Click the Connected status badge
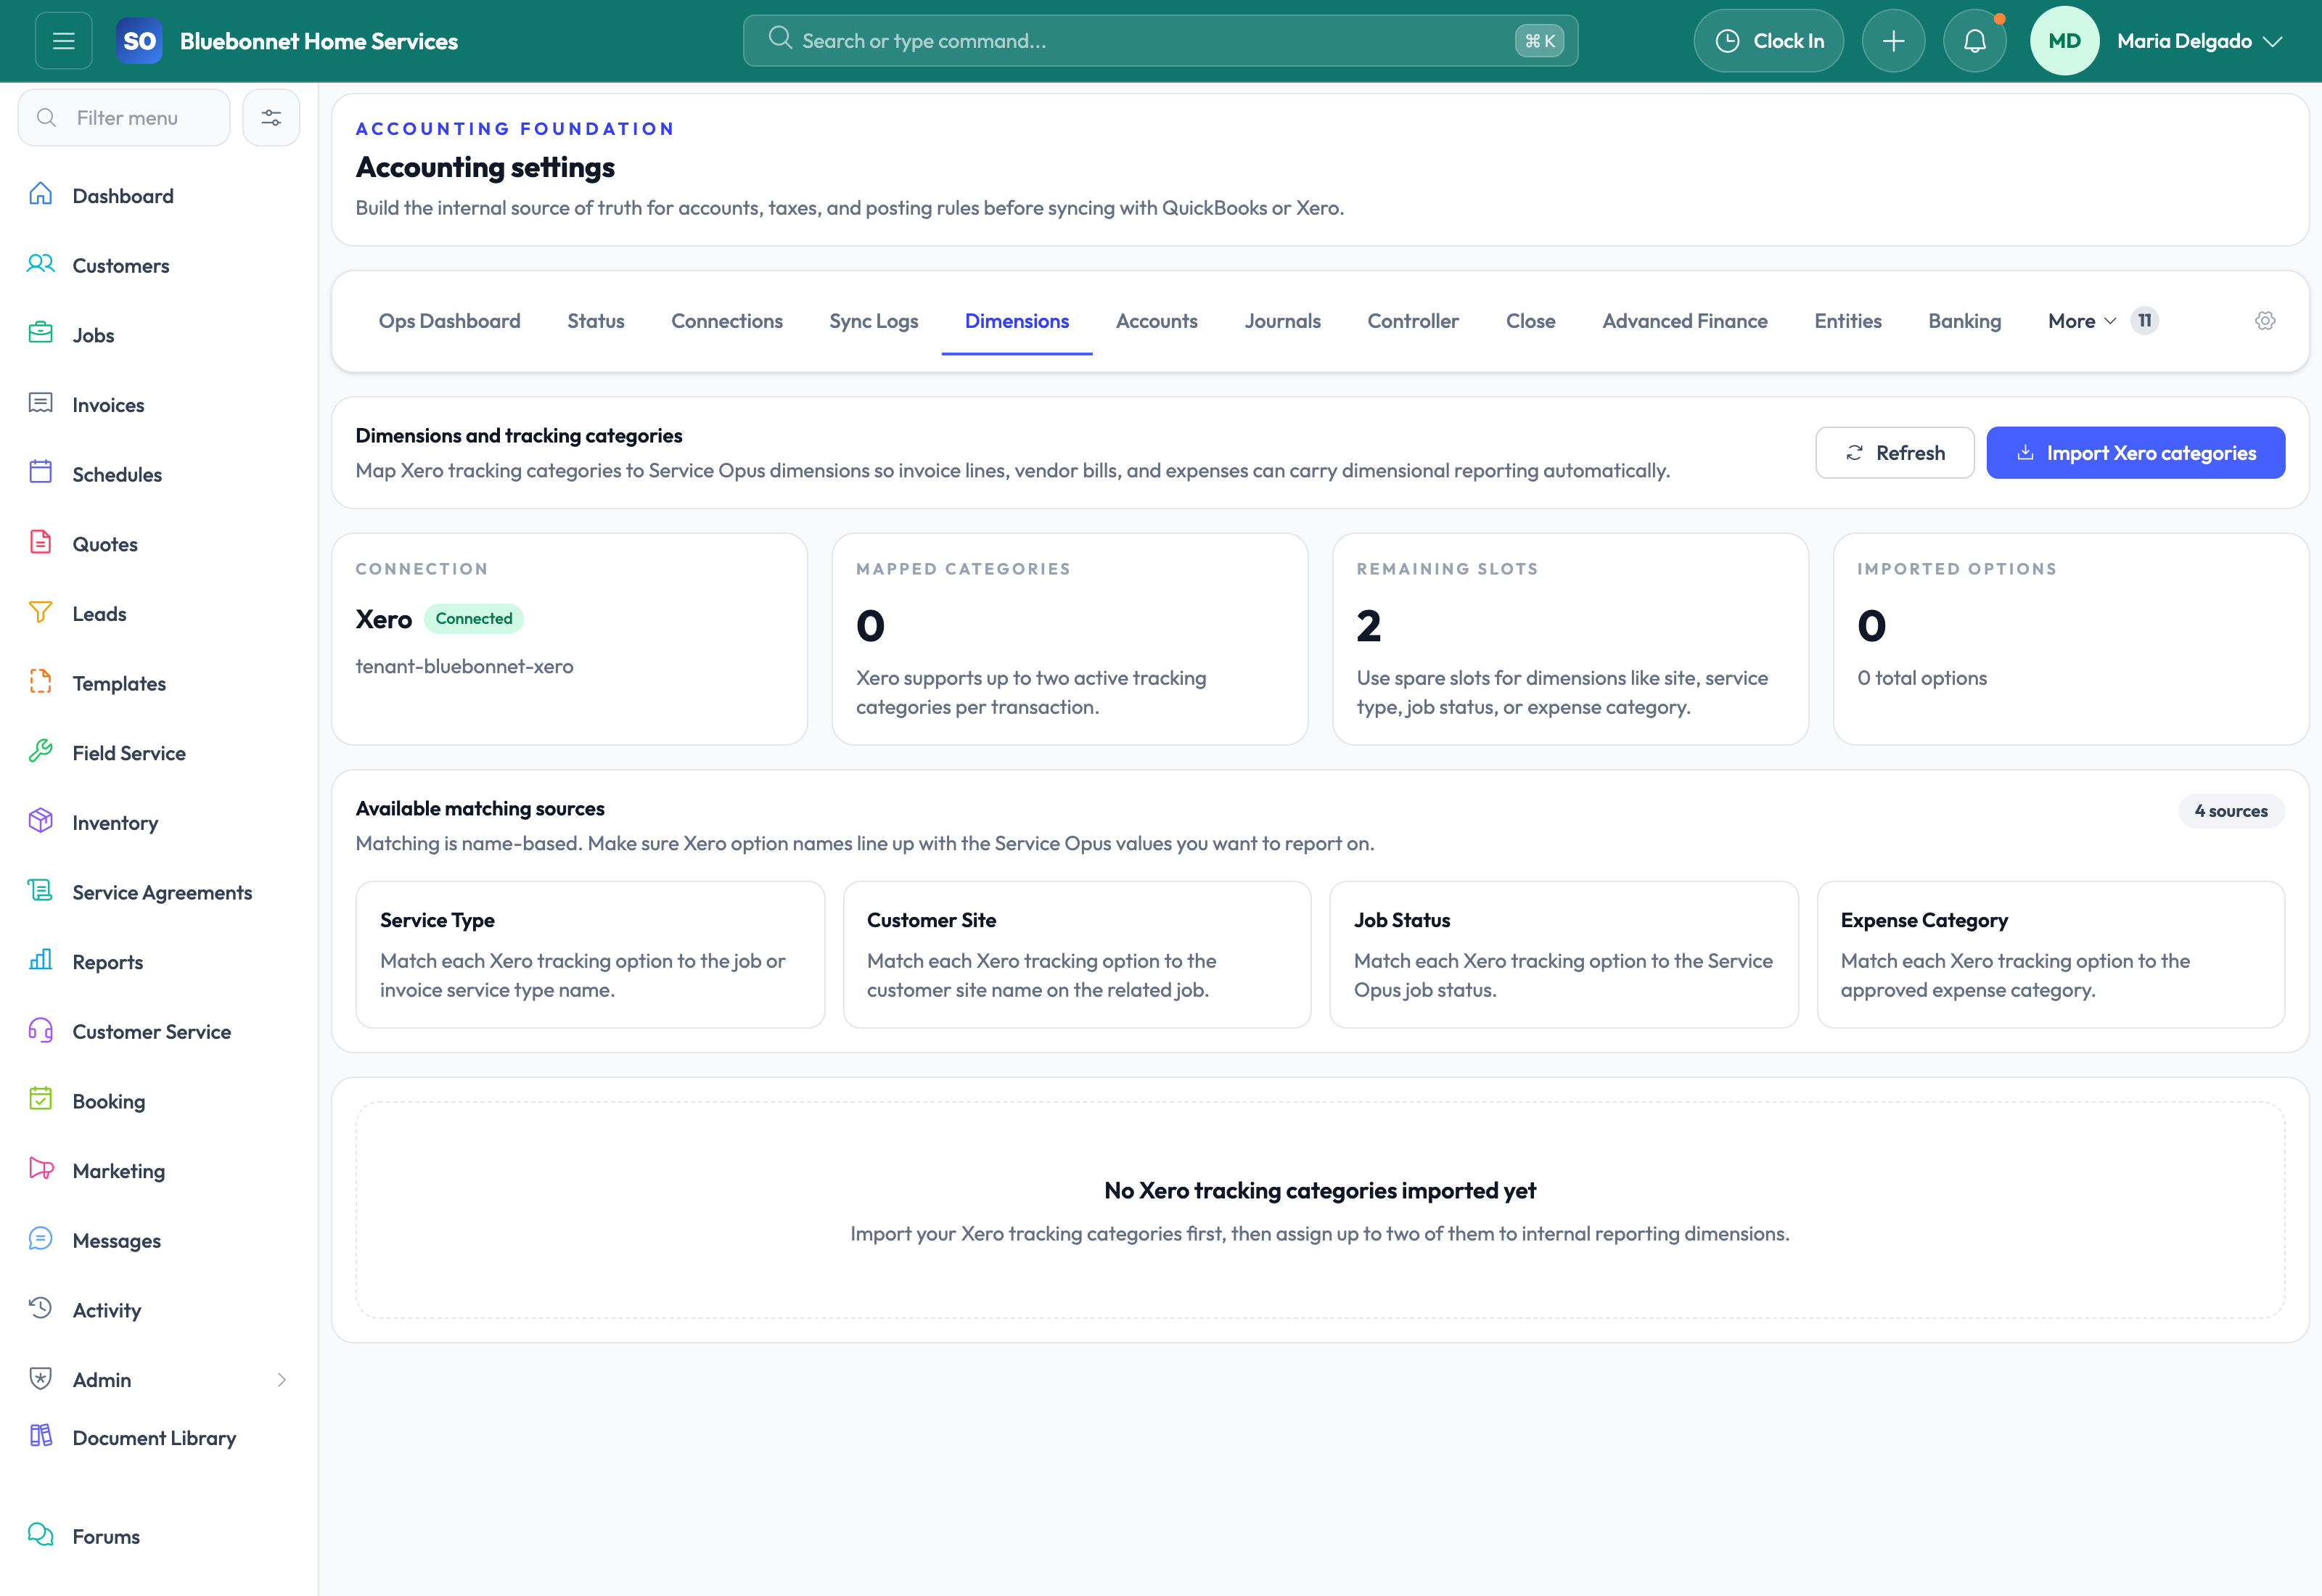2322x1596 pixels. tap(473, 619)
